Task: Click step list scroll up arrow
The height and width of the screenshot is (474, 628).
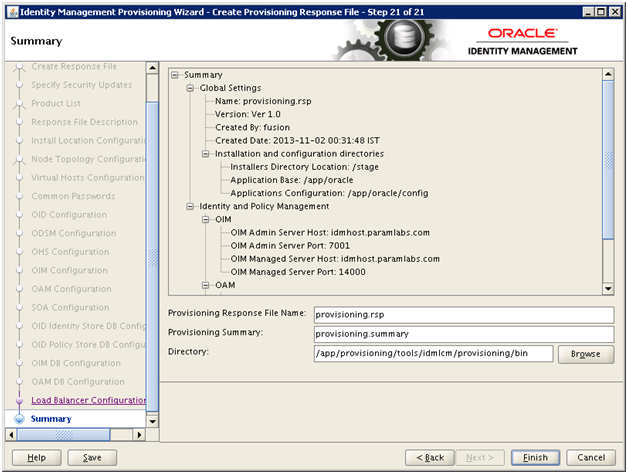Action: pyautogui.click(x=152, y=68)
